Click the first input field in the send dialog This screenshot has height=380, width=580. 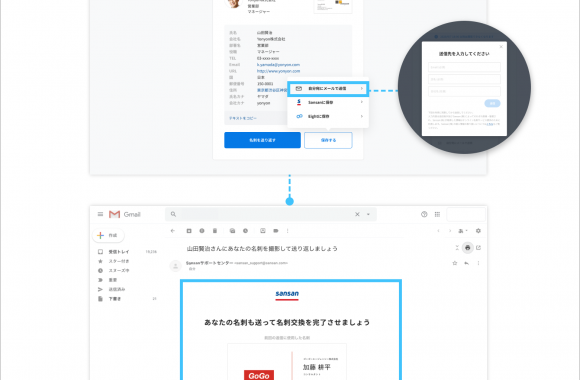tap(464, 67)
